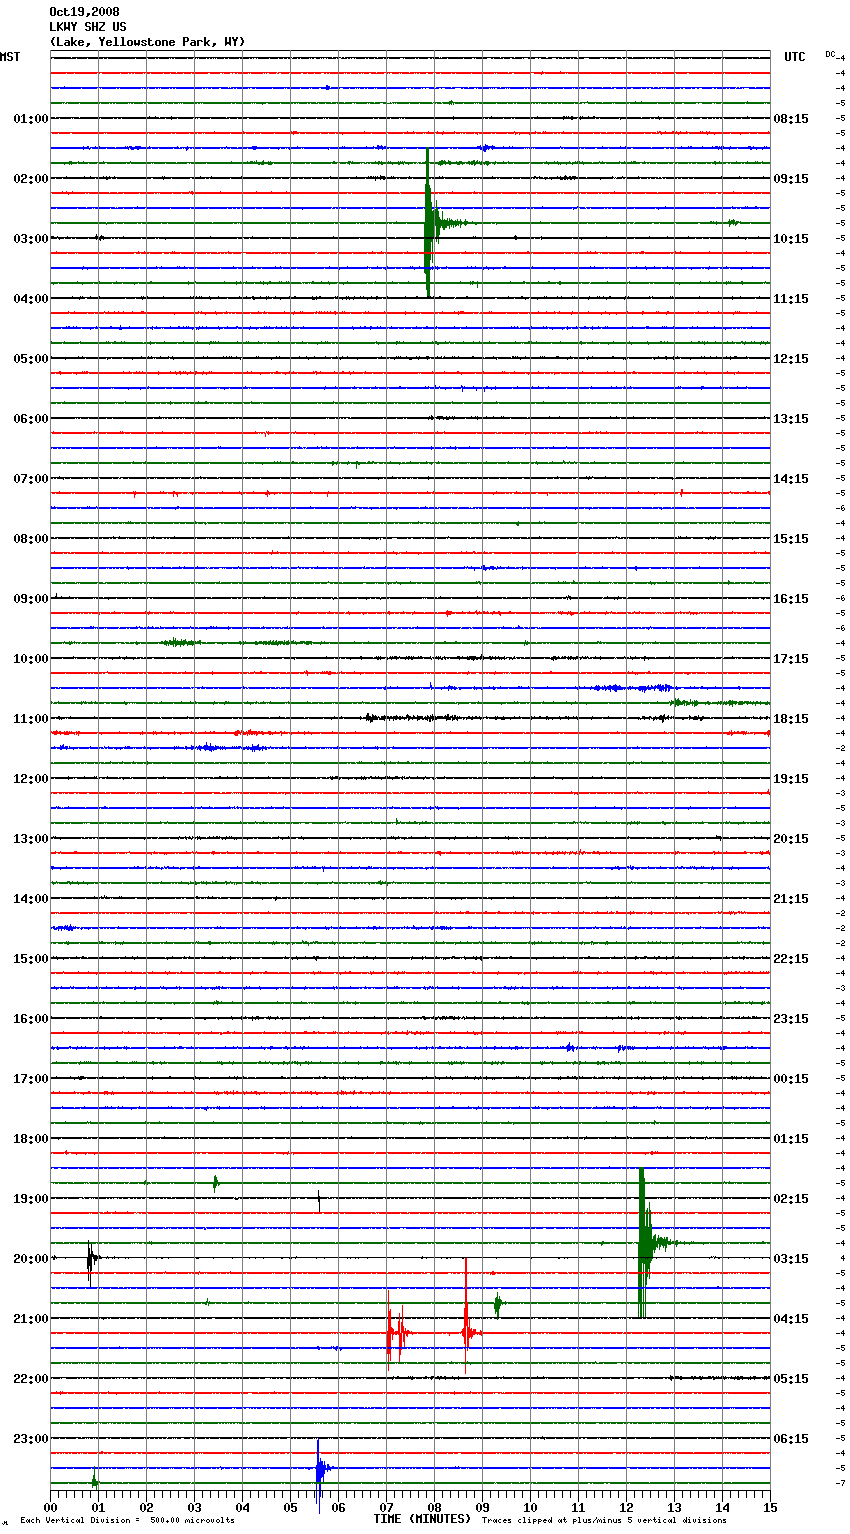Click the 02:15 UTC time label
This screenshot has width=850, height=1534.
[791, 1199]
